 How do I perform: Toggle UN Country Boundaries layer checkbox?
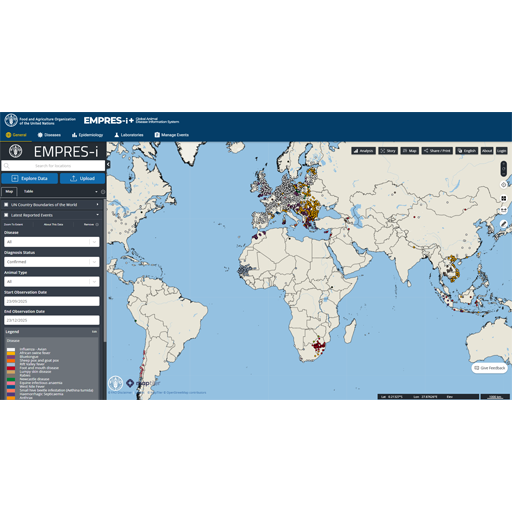[x=6, y=205]
